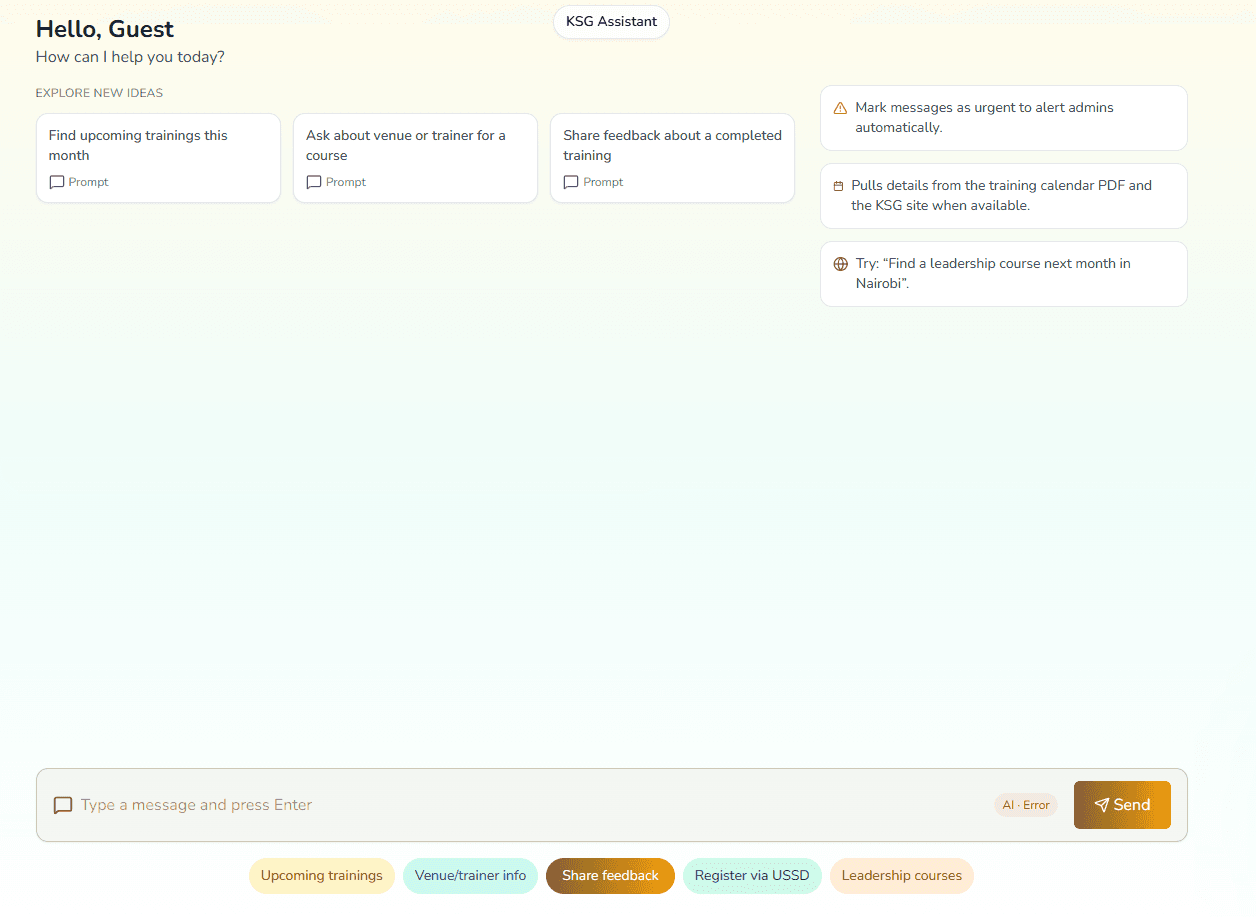Viewport: 1256px width, 917px height.
Task: Pick the Leadership courses chip
Action: [901, 876]
